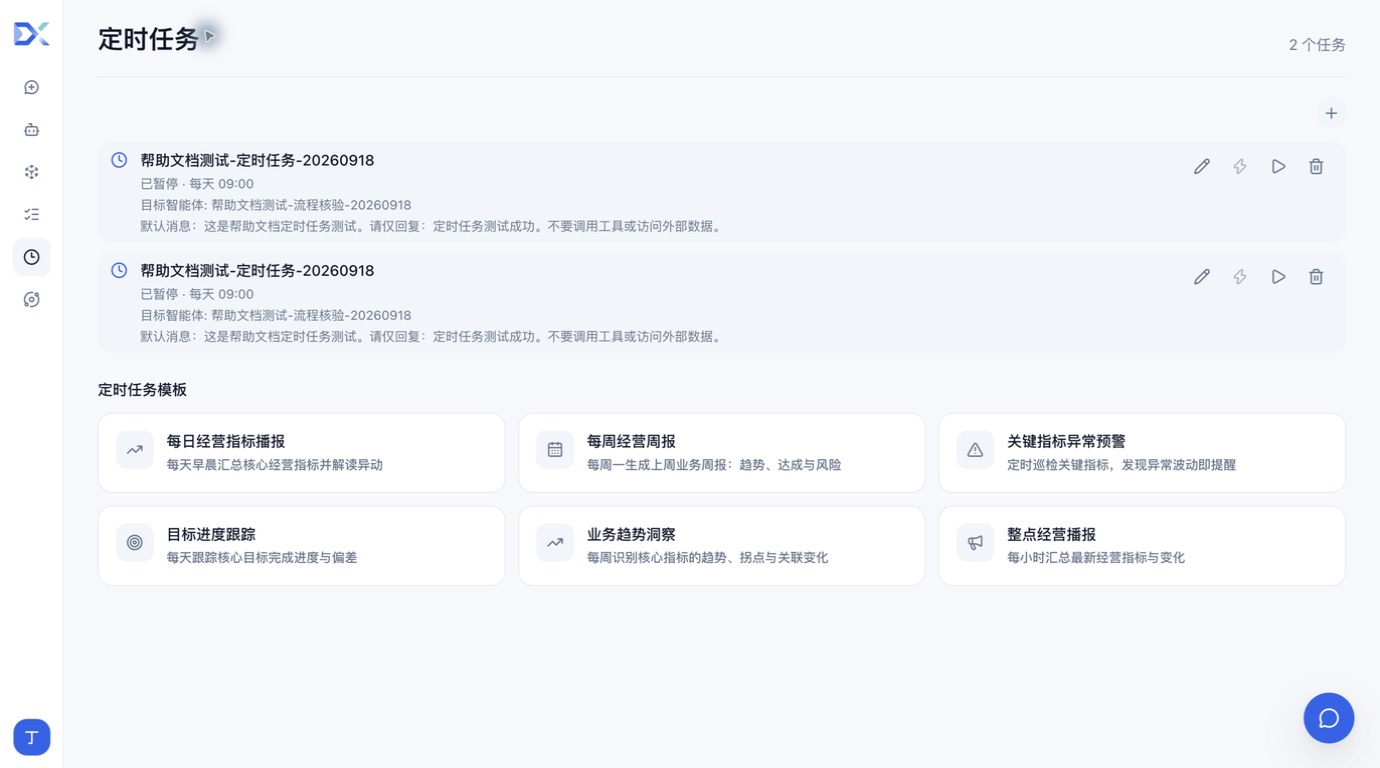This screenshot has width=1380, height=768.
Task: Click the lightning icon on the first task
Action: click(x=1240, y=167)
